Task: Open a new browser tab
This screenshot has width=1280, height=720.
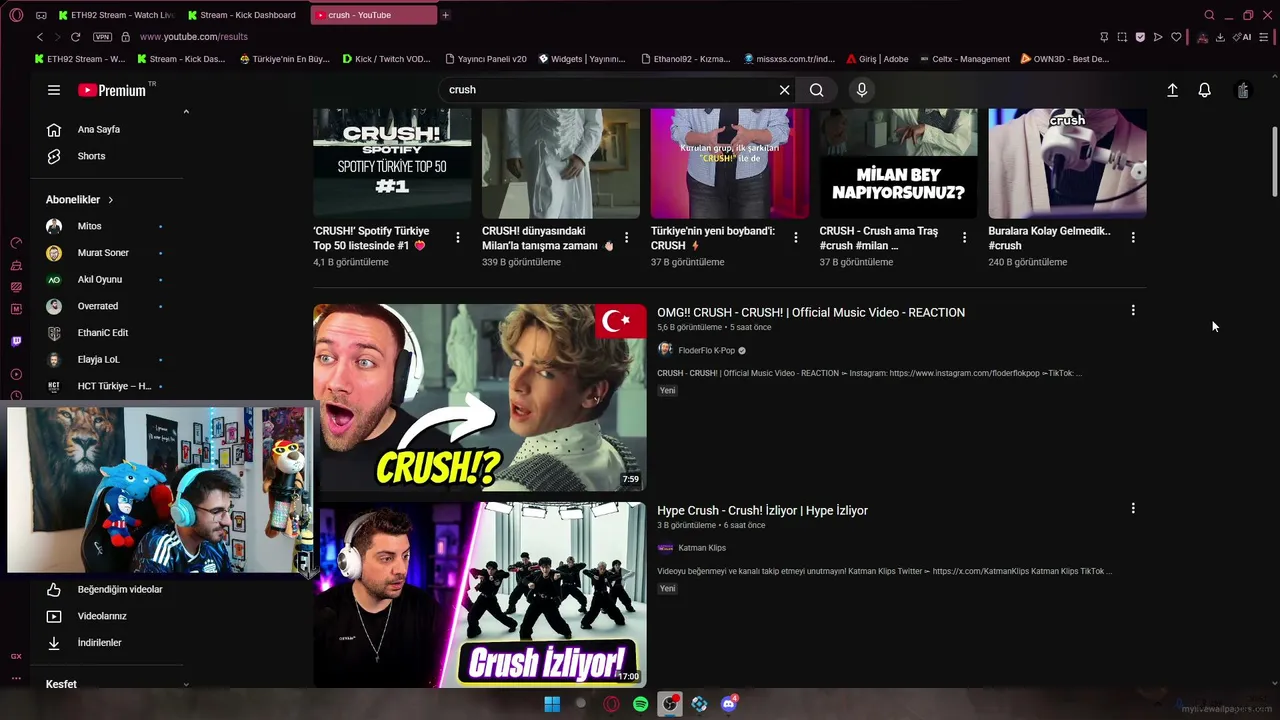Action: coord(445,15)
